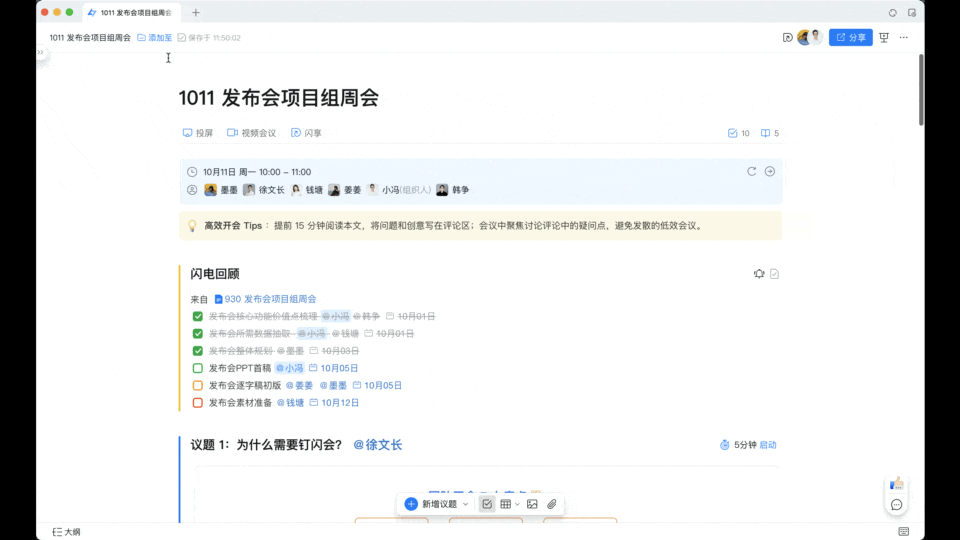
Task: Click the lightbulb tips icon
Action: [192, 226]
